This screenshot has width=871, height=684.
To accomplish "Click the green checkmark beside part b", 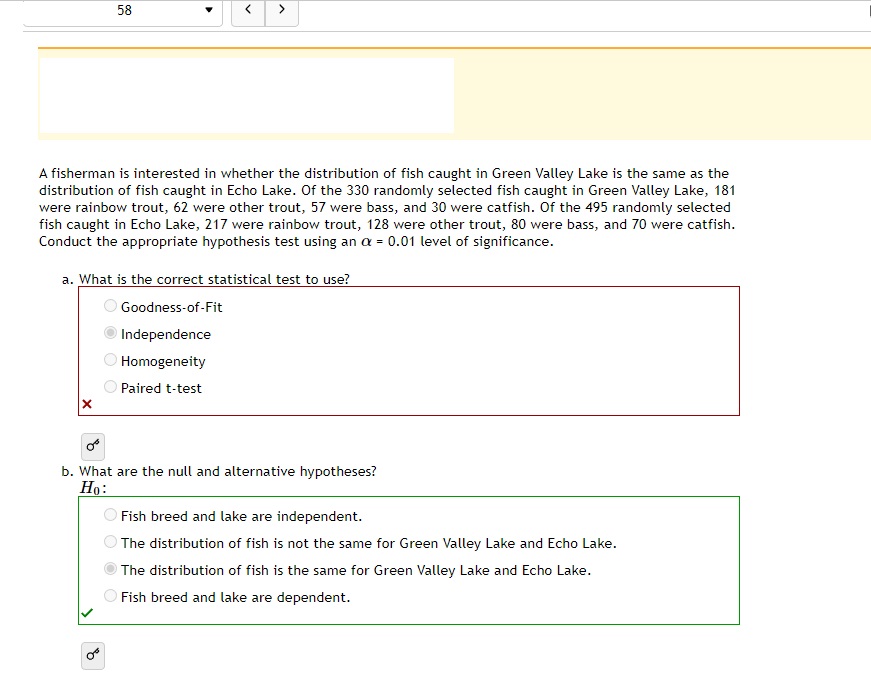I will 87,613.
